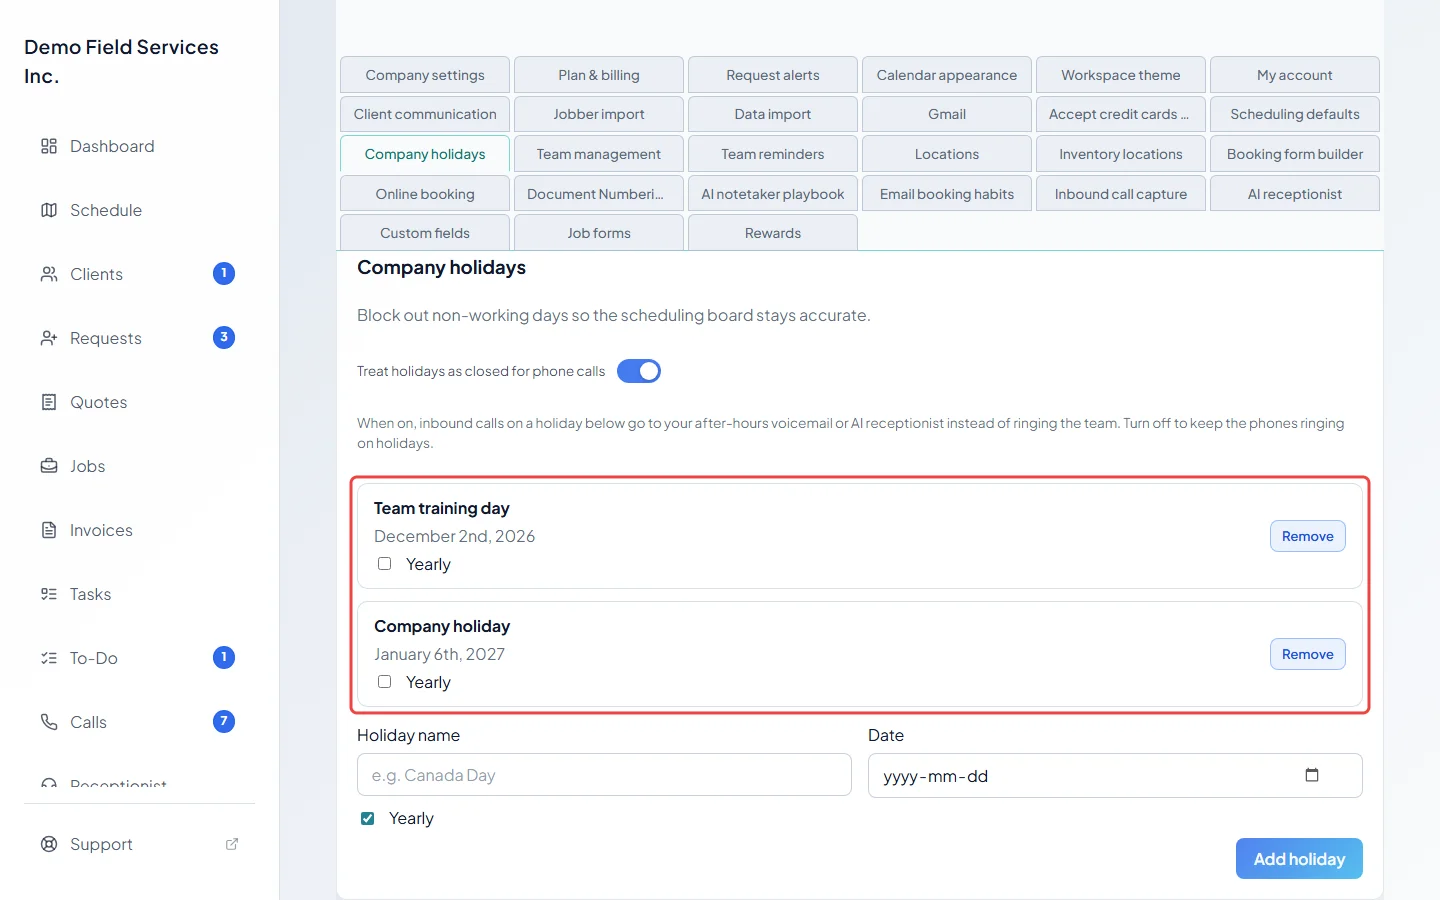The width and height of the screenshot is (1440, 900).
Task: Click the Invoices file icon
Action: pyautogui.click(x=49, y=530)
